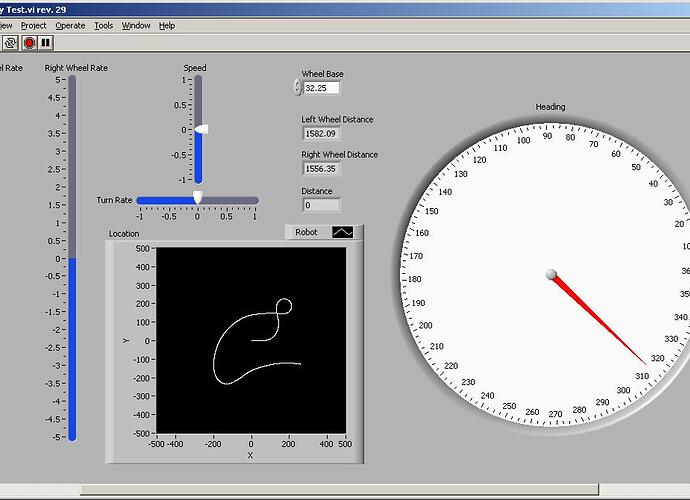The height and width of the screenshot is (500, 690).
Task: Click the 90 mark on Heading gauge
Action: point(547,136)
